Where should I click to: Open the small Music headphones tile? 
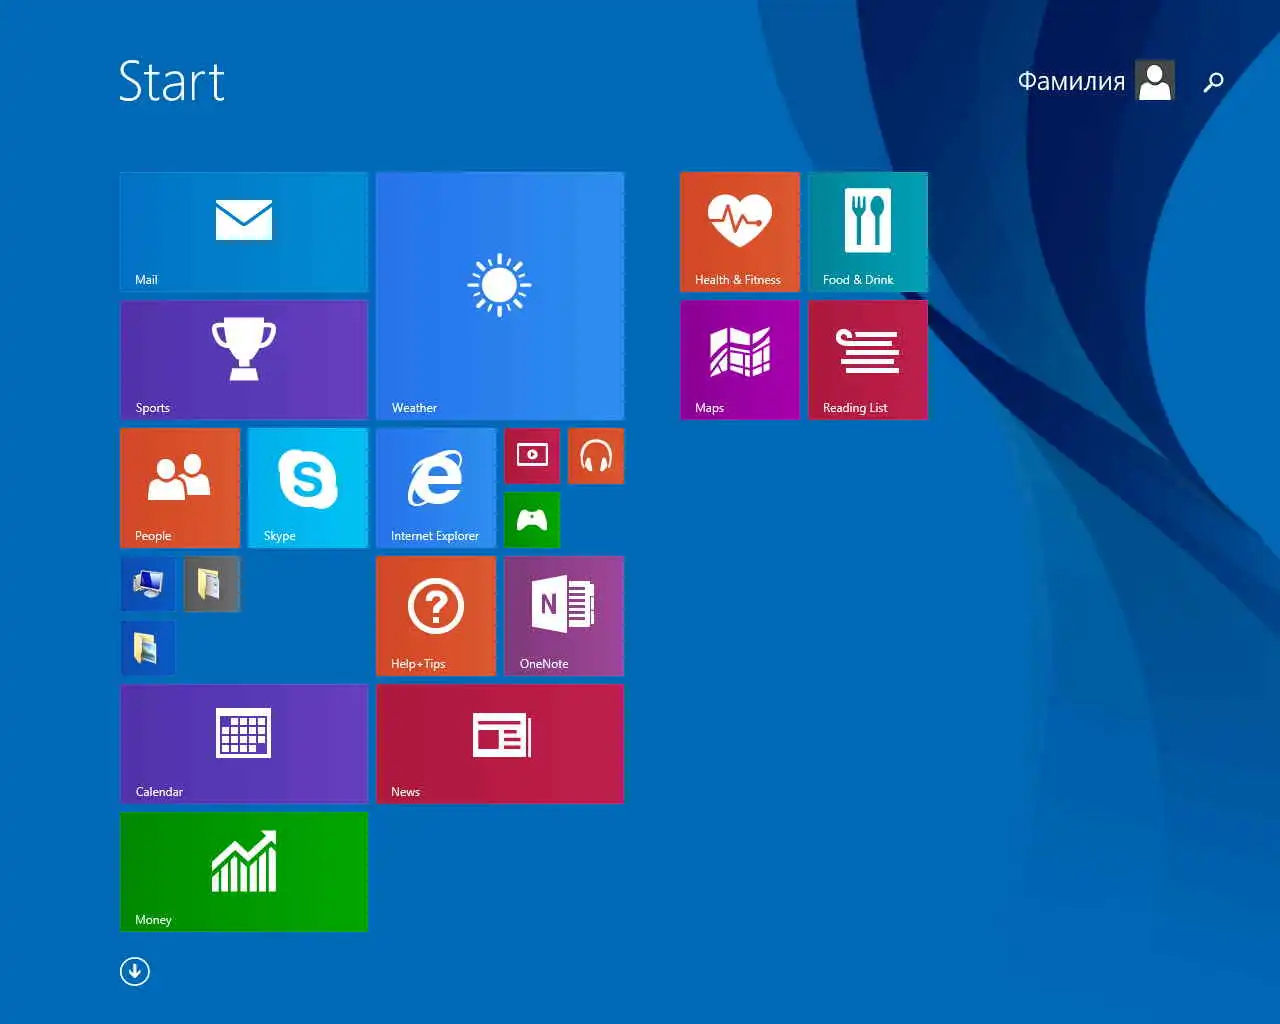(x=596, y=456)
